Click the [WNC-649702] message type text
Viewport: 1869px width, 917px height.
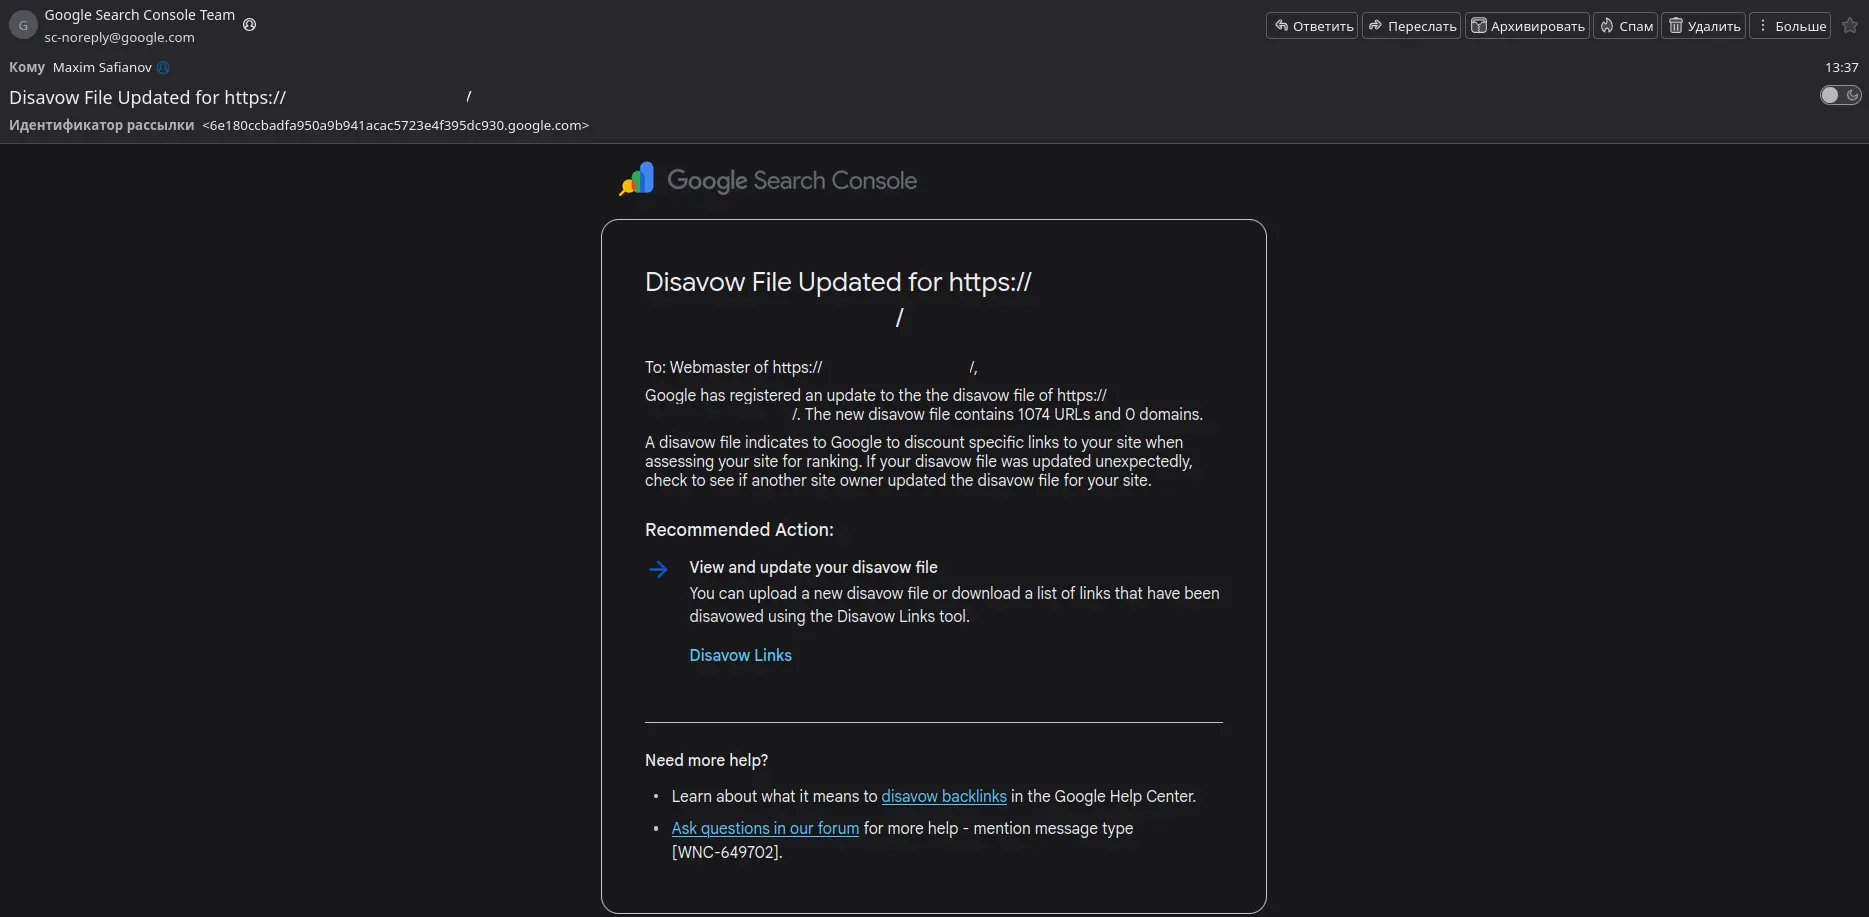pyautogui.click(x=727, y=852)
